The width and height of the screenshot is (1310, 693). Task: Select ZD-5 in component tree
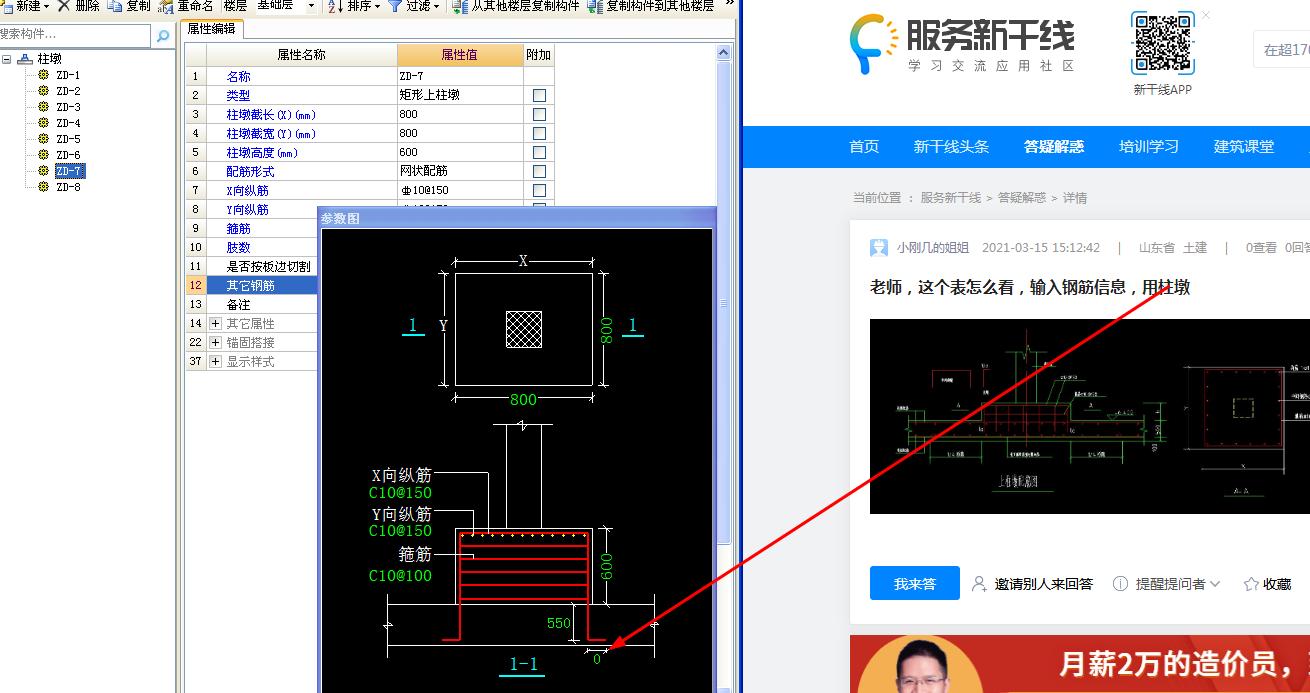(68, 139)
